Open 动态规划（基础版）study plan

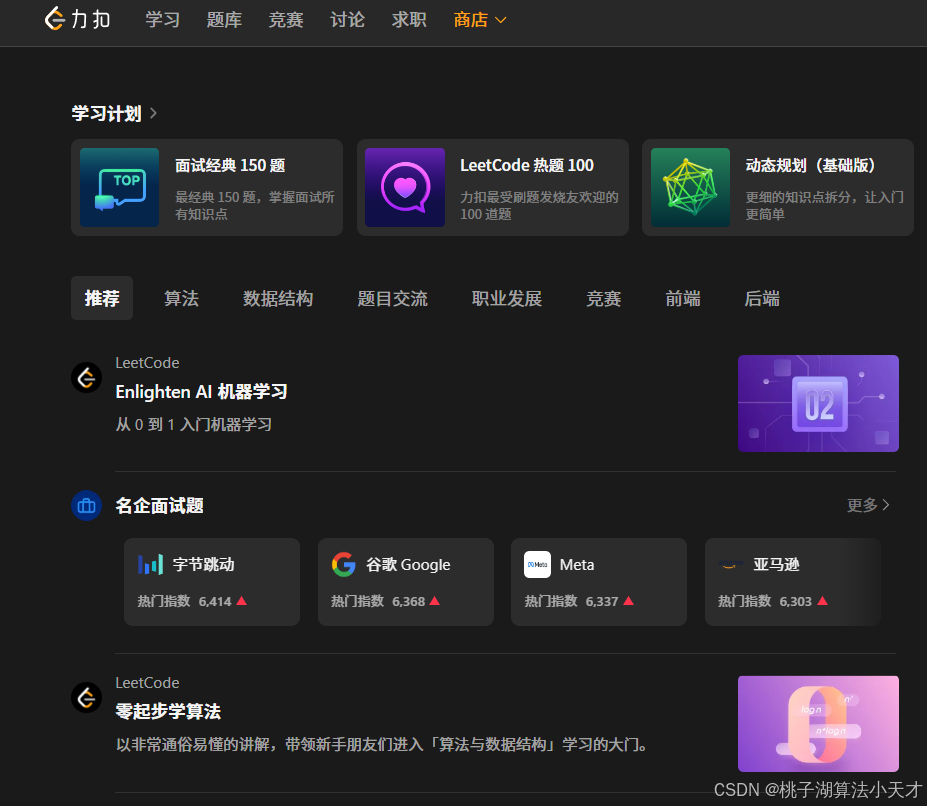click(x=778, y=187)
